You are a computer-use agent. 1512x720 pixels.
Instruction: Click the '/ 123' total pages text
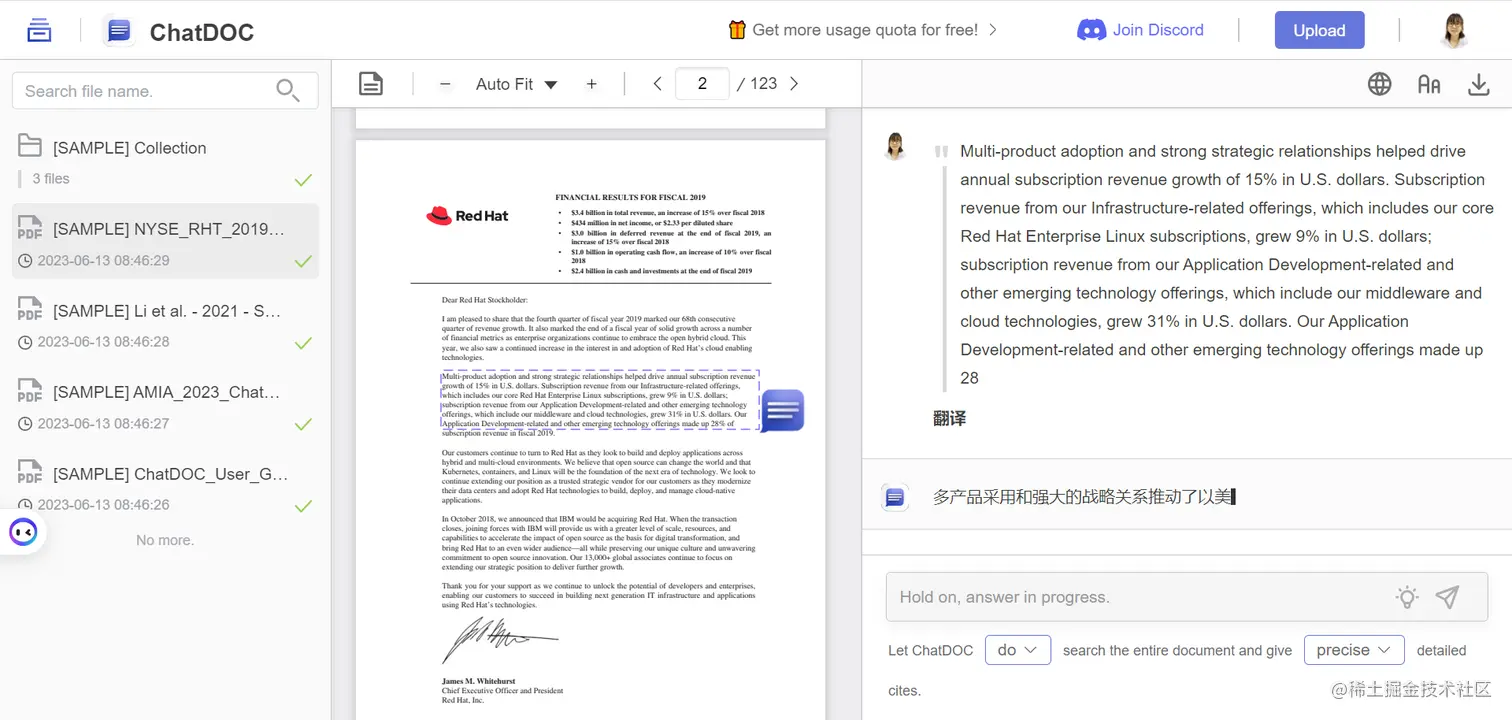coord(757,84)
